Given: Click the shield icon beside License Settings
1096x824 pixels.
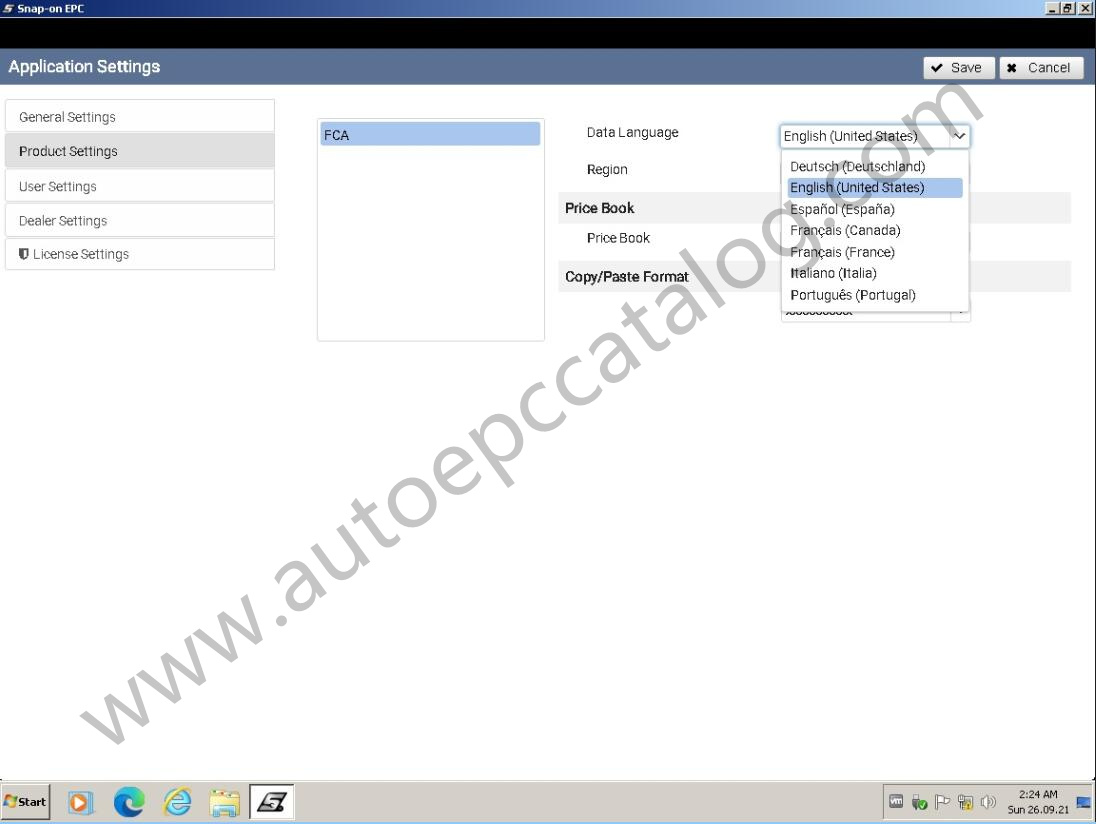Looking at the screenshot, I should [x=24, y=254].
